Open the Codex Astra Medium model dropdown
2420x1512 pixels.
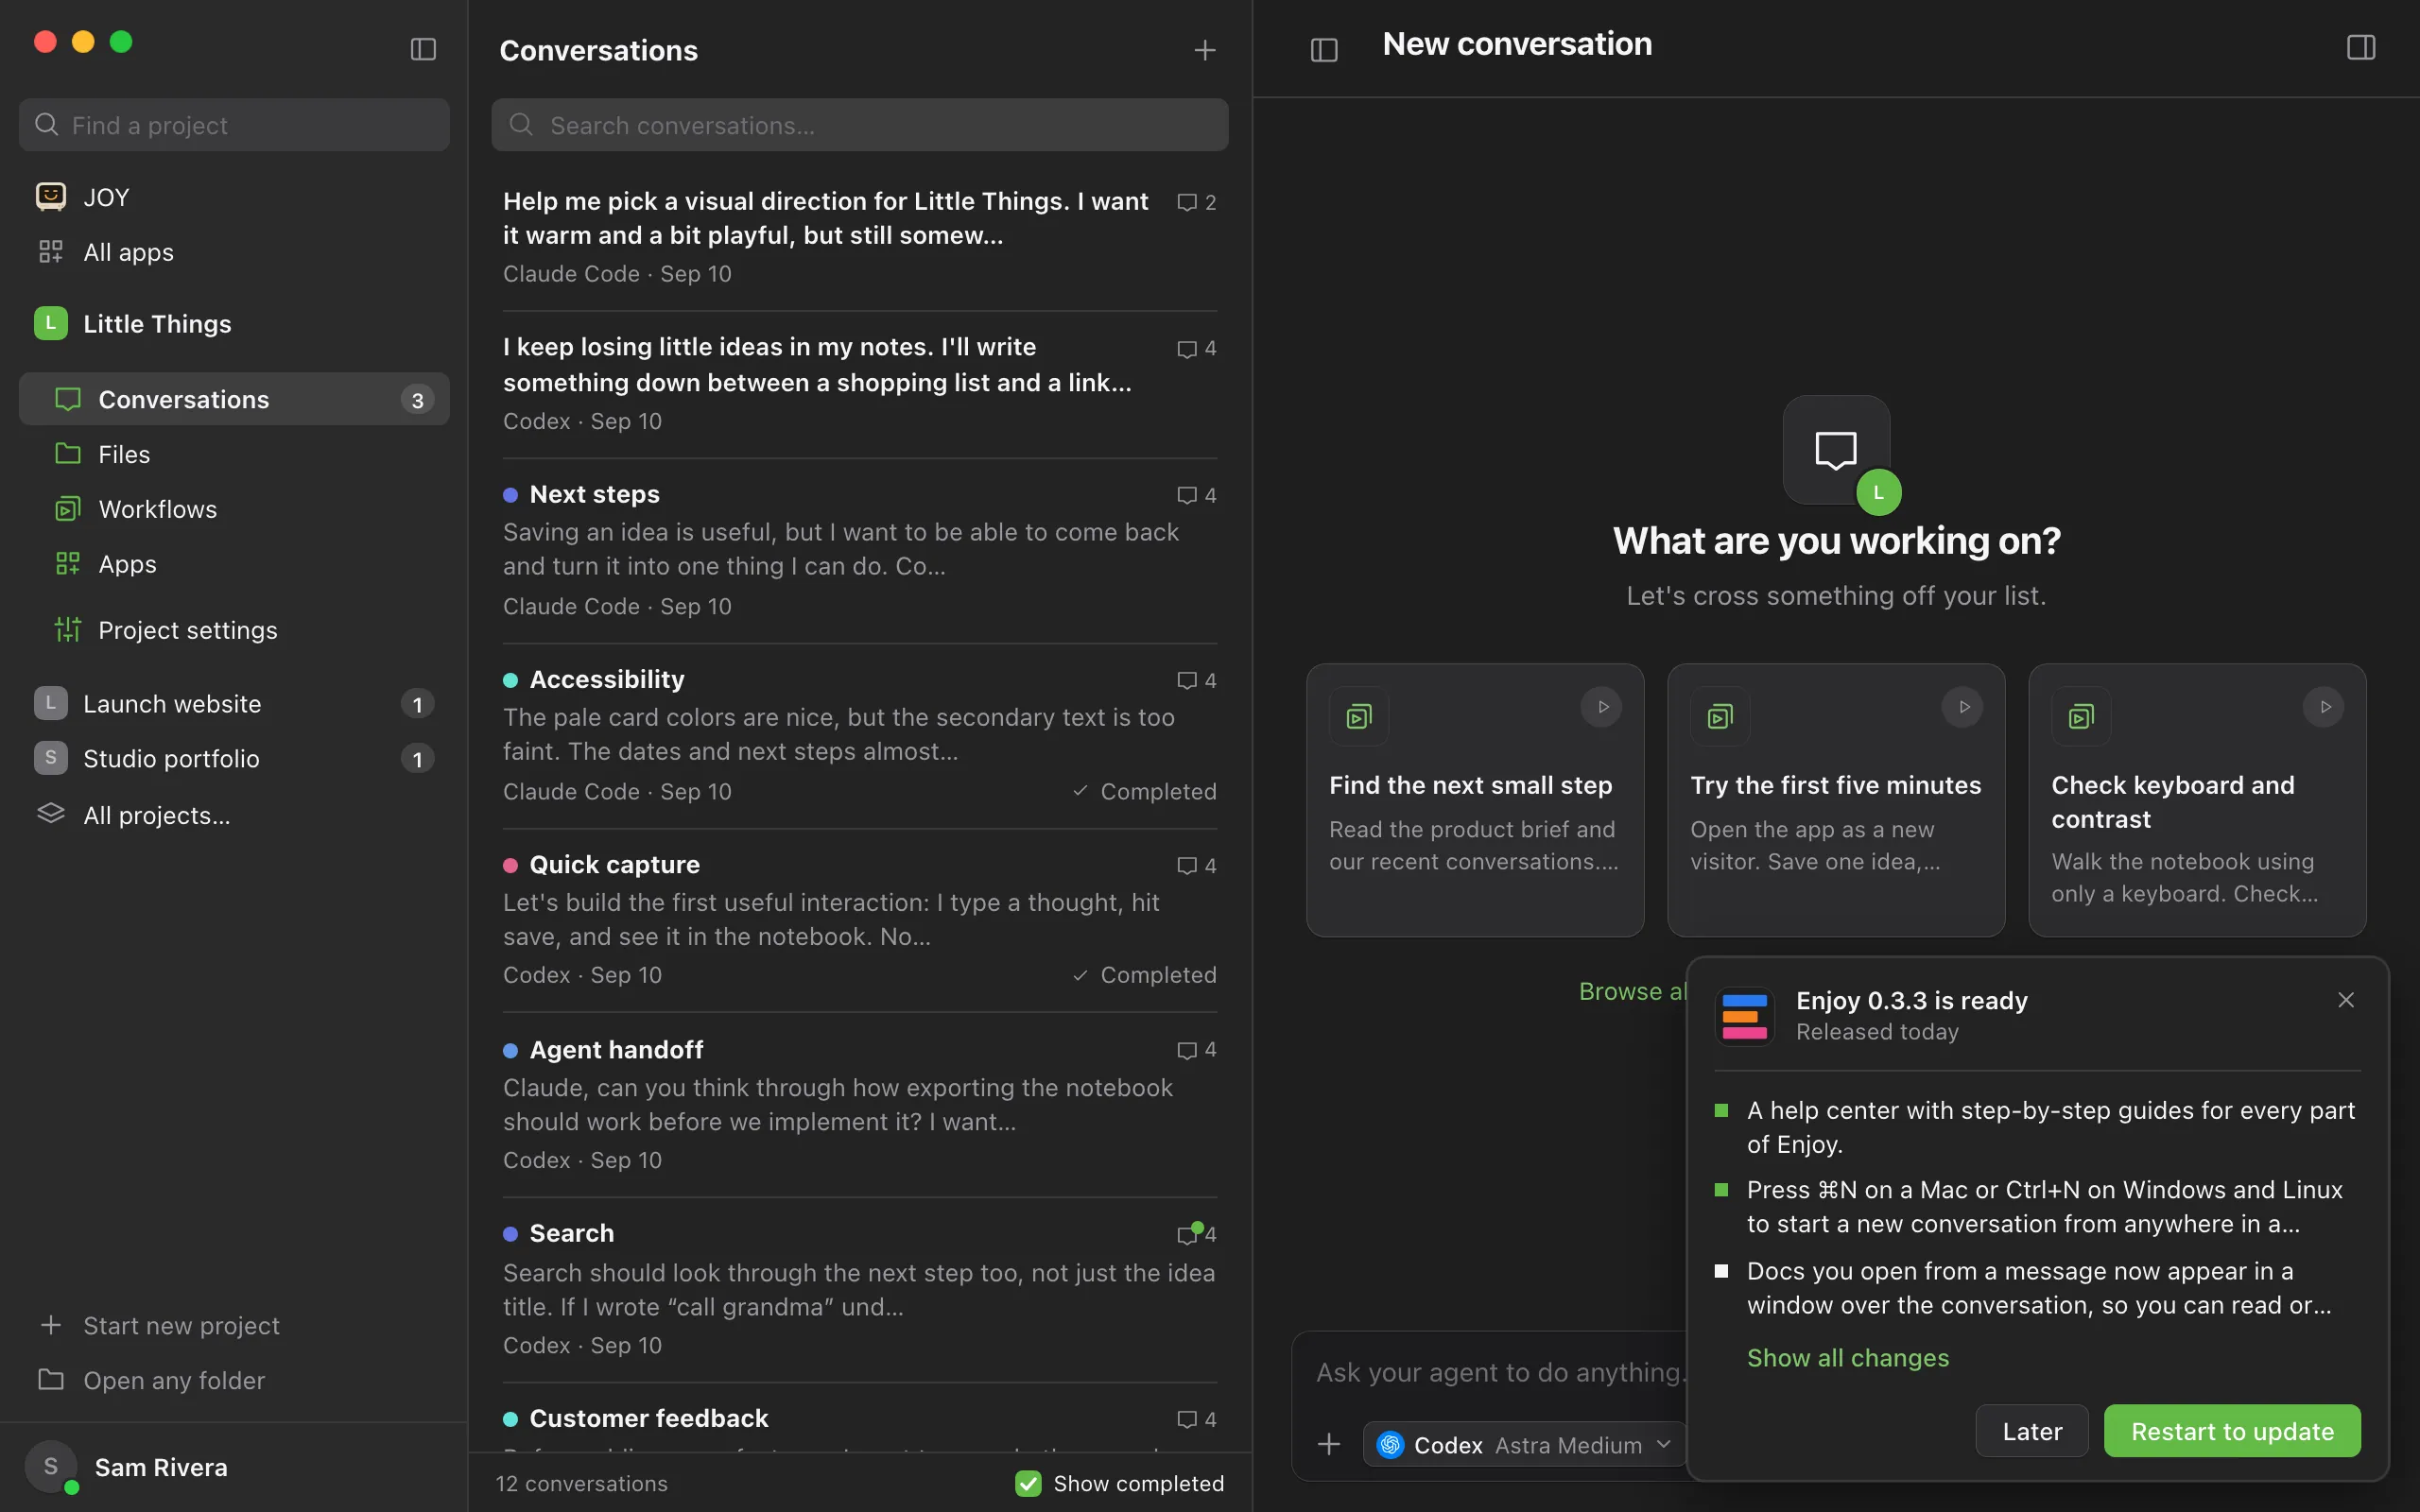1524,1445
